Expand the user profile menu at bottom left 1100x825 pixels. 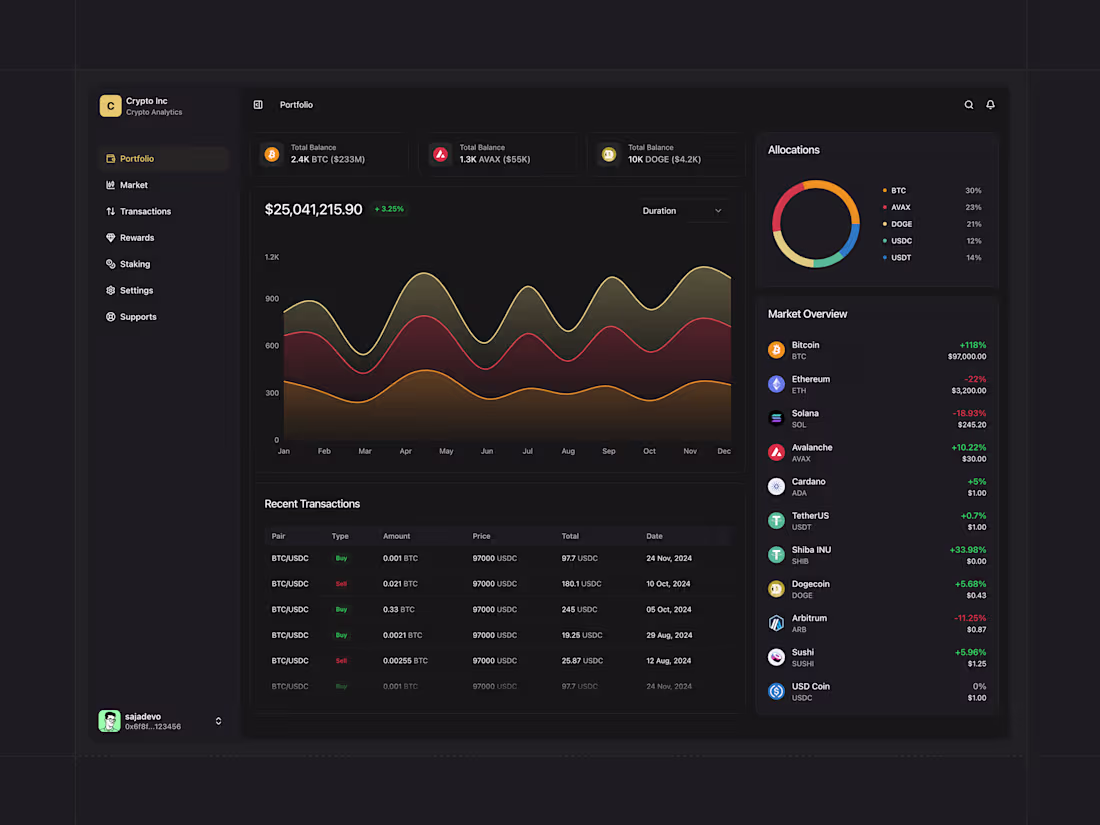pos(160,720)
